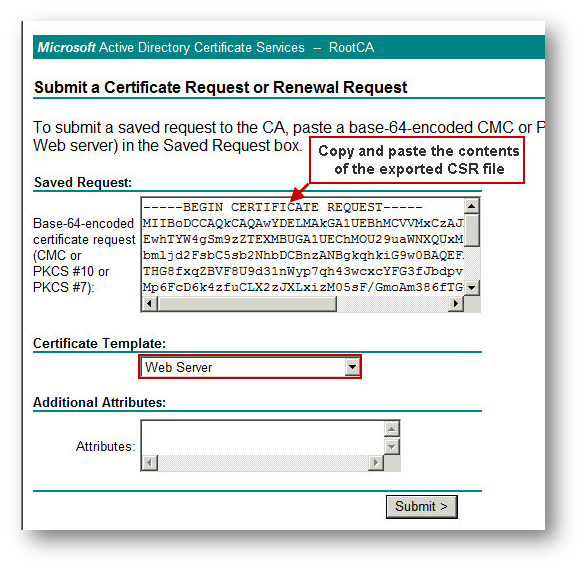Click the Saved Request scroll up arrow

(x=472, y=206)
